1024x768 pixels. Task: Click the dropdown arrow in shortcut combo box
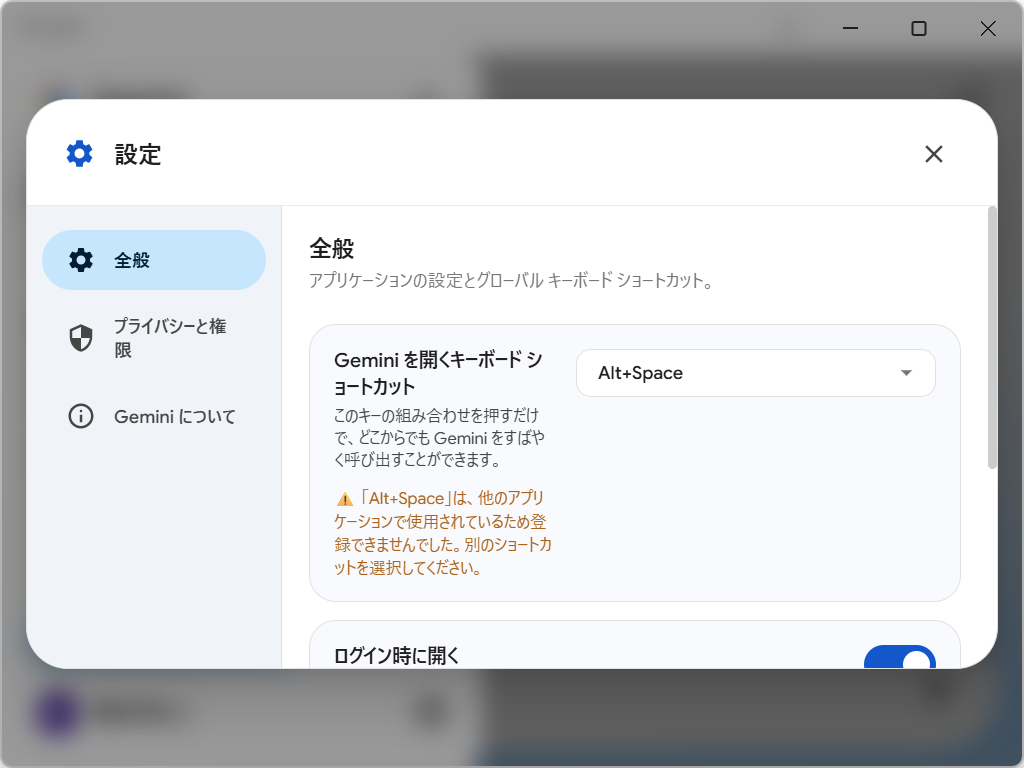coord(906,373)
